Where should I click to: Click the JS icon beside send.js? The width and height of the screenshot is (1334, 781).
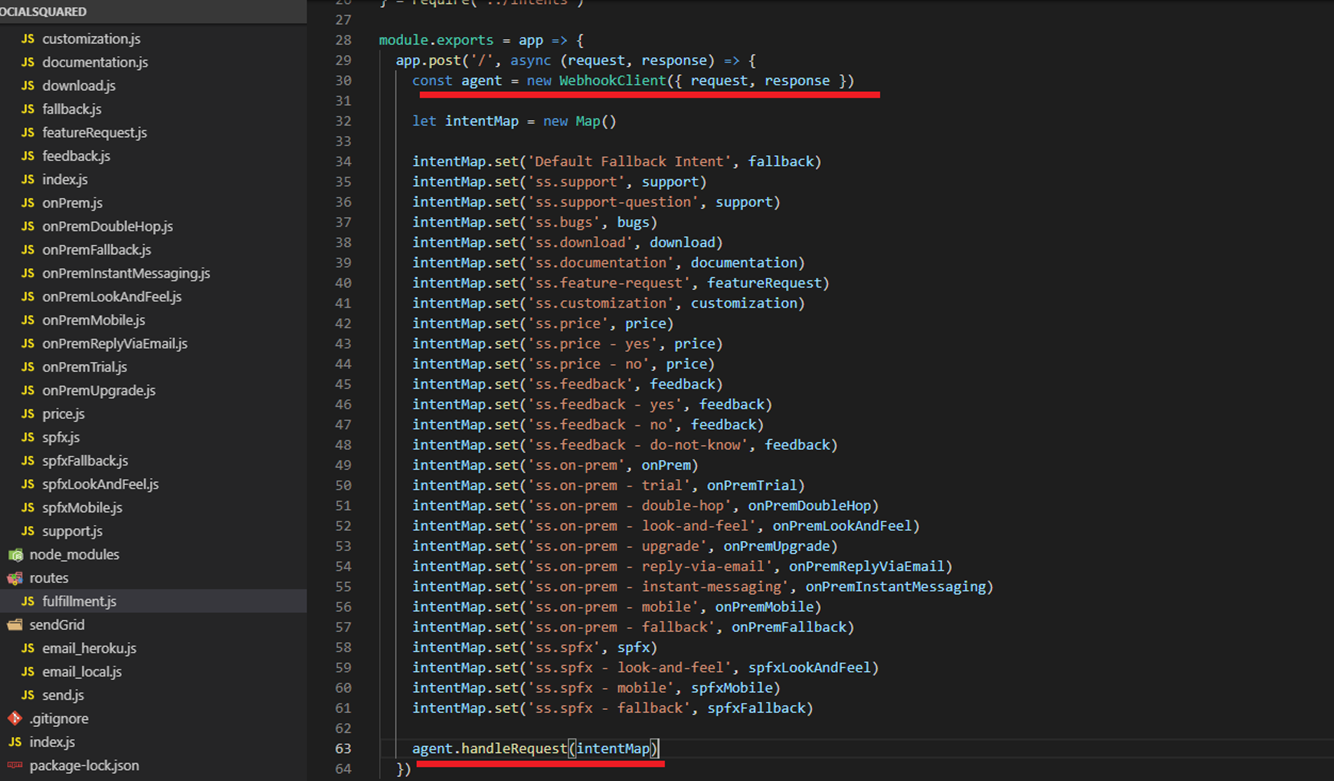(x=28, y=695)
